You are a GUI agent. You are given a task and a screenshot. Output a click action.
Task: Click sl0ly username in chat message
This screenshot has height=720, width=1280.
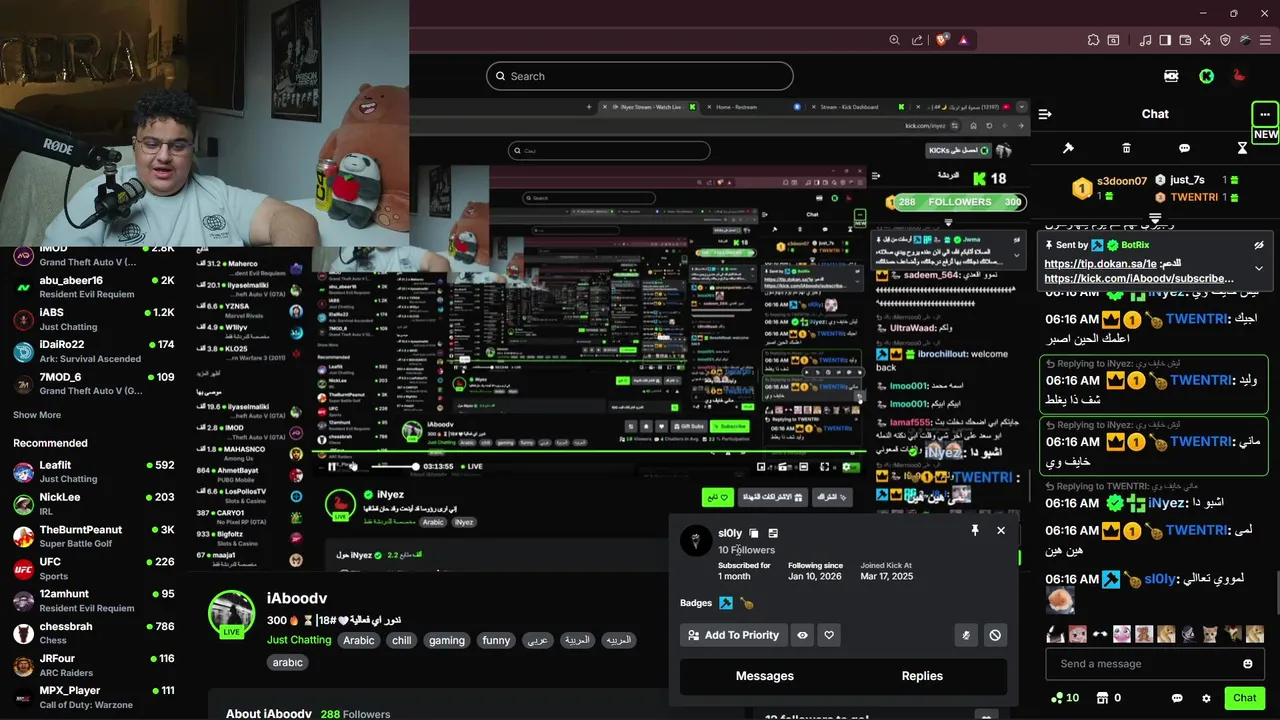point(1161,578)
